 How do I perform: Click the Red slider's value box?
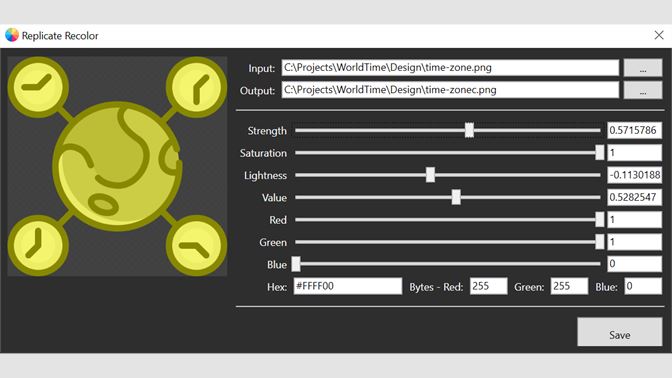pos(634,219)
